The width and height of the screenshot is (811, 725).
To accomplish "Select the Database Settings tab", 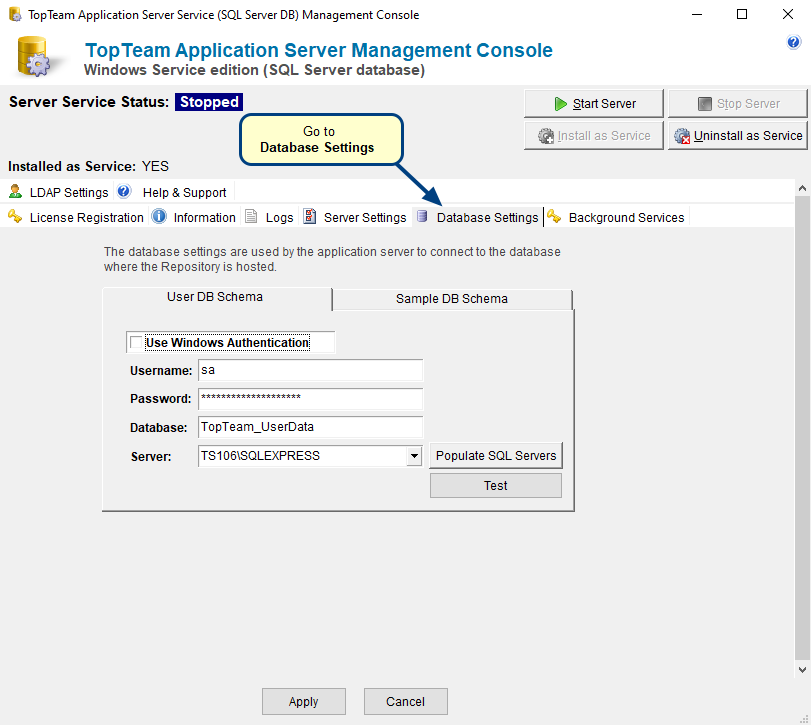I will (477, 217).
